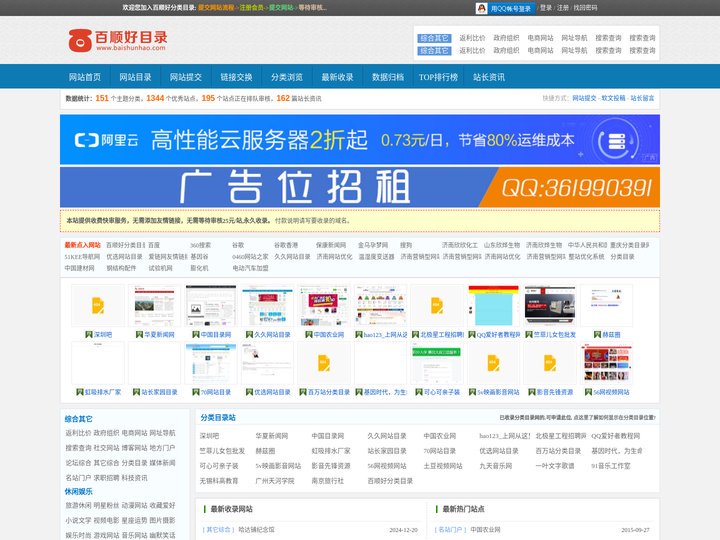720x540 pixels.
Task: Open the 最新收录 nav item
Action: [x=338, y=77]
